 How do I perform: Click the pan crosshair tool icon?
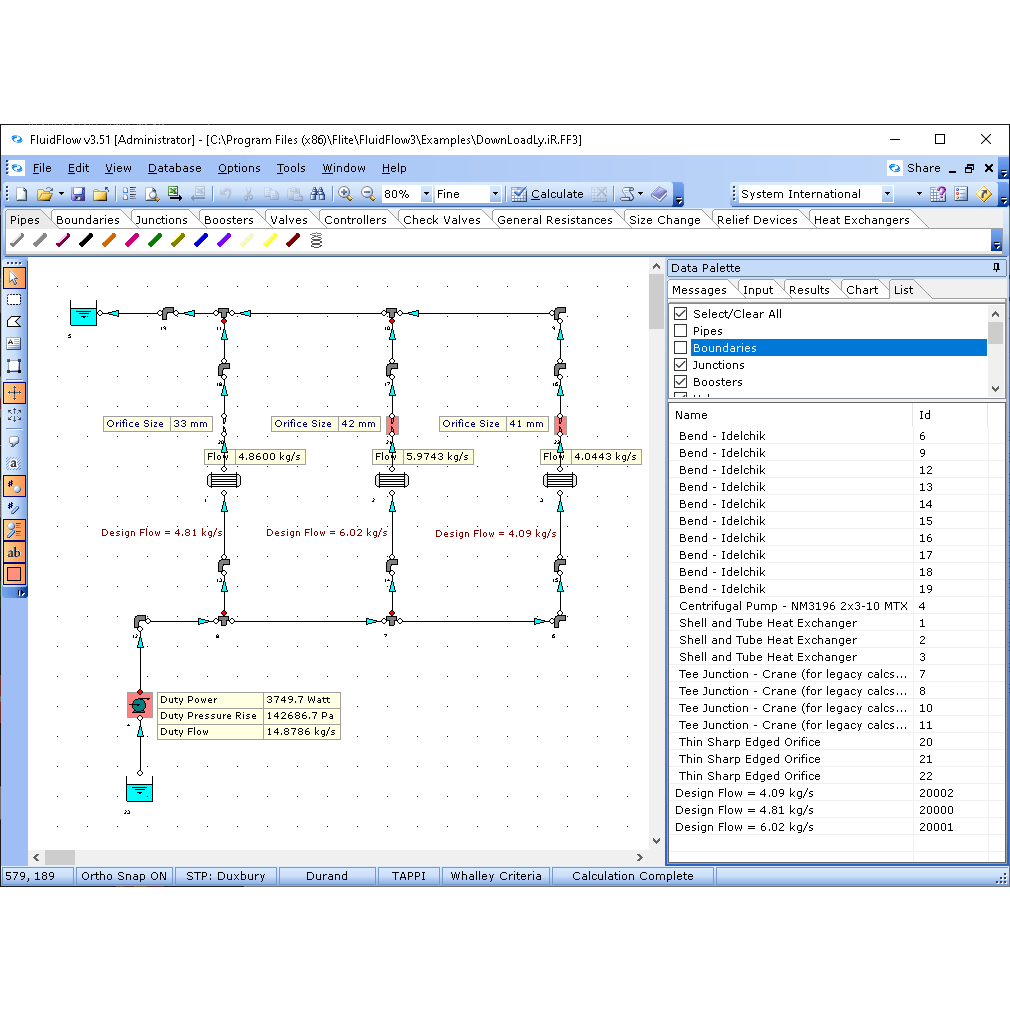(x=14, y=393)
